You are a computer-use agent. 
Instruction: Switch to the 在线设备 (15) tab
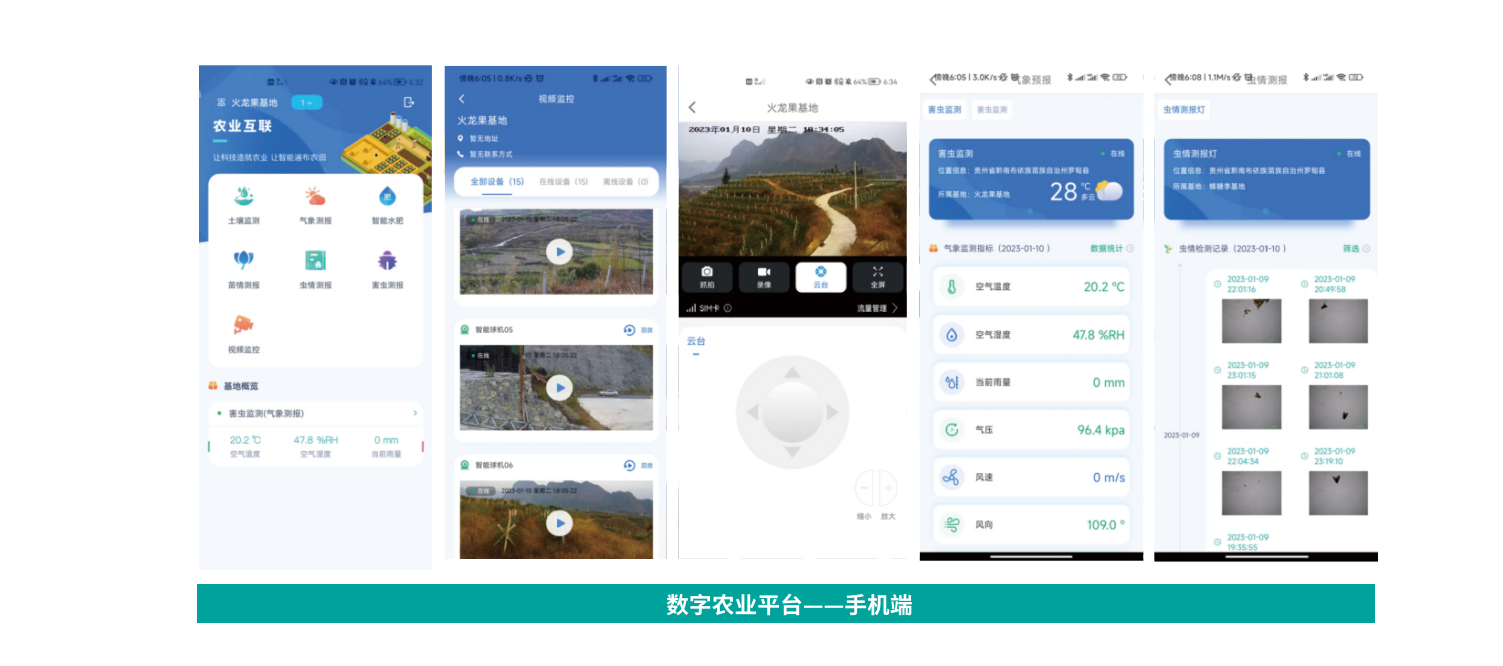click(563, 182)
